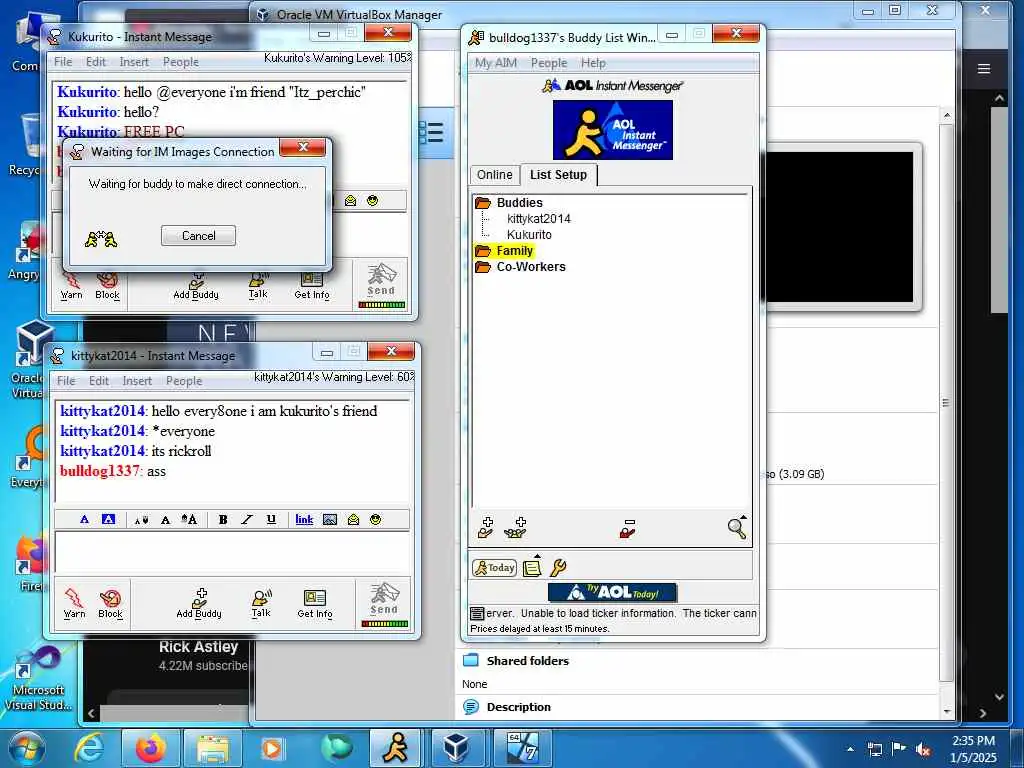The image size is (1024, 768).
Task: Toggle Underline formatting in kittykat2014 window
Action: (x=271, y=519)
